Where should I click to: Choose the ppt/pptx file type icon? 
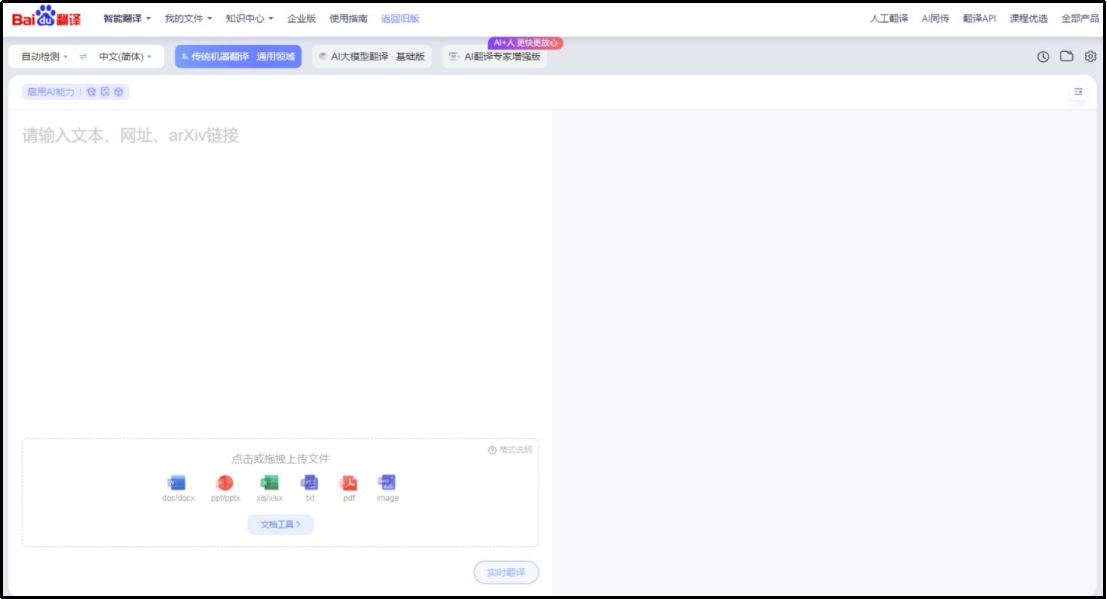click(225, 483)
